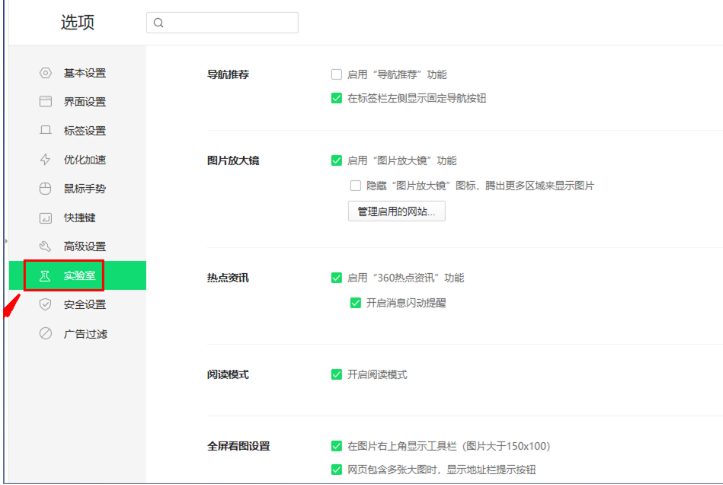Image resolution: width=723 pixels, height=485 pixels.
Task: Click the 广告过滤 block icon
Action: (x=45, y=333)
